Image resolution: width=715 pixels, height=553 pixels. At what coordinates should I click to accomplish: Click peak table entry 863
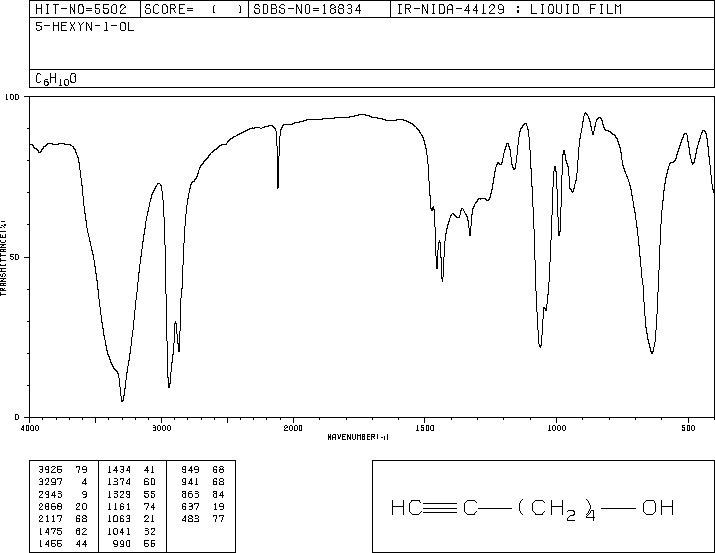coord(190,494)
